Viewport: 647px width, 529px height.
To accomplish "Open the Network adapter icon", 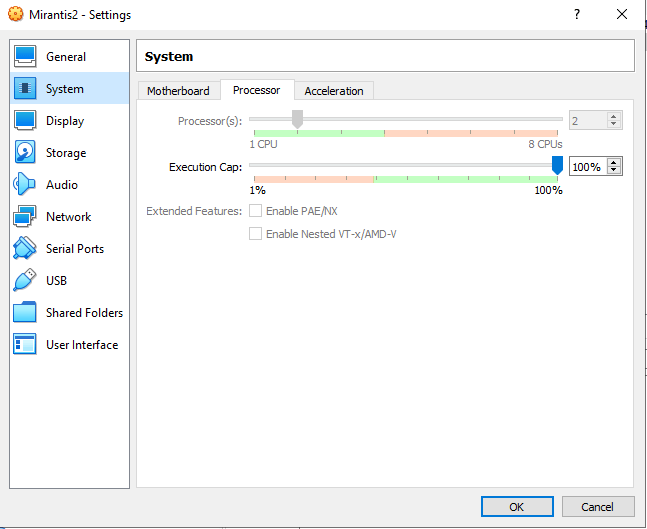I will pyautogui.click(x=25, y=217).
